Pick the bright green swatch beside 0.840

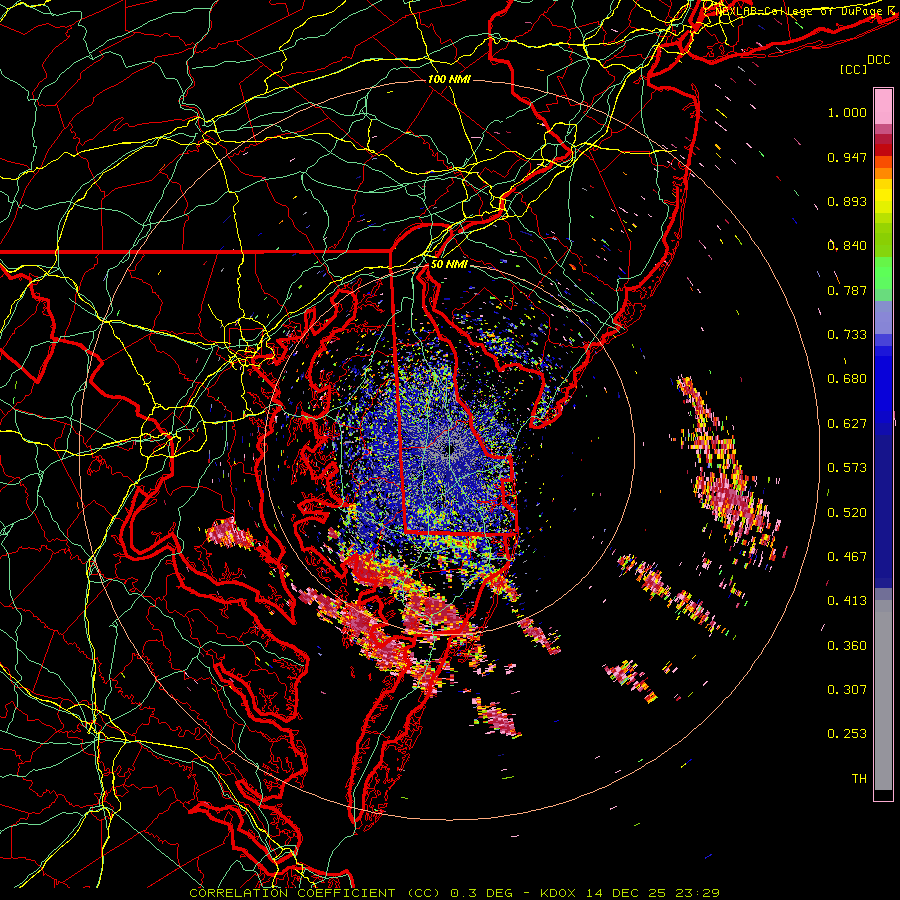(883, 250)
